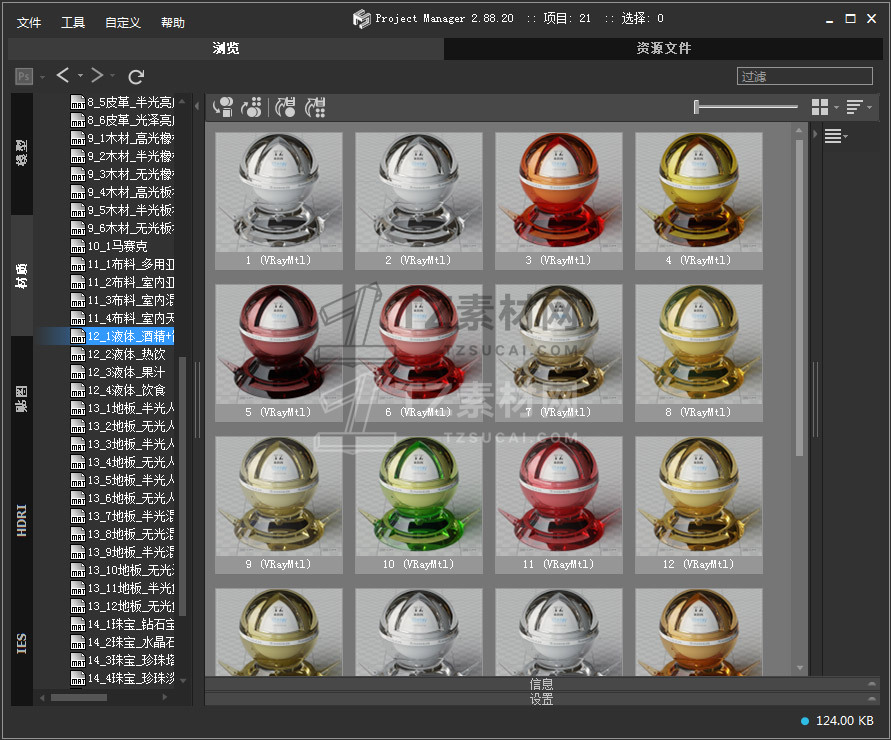
Task: Expand the 信息 panel
Action: [541, 684]
